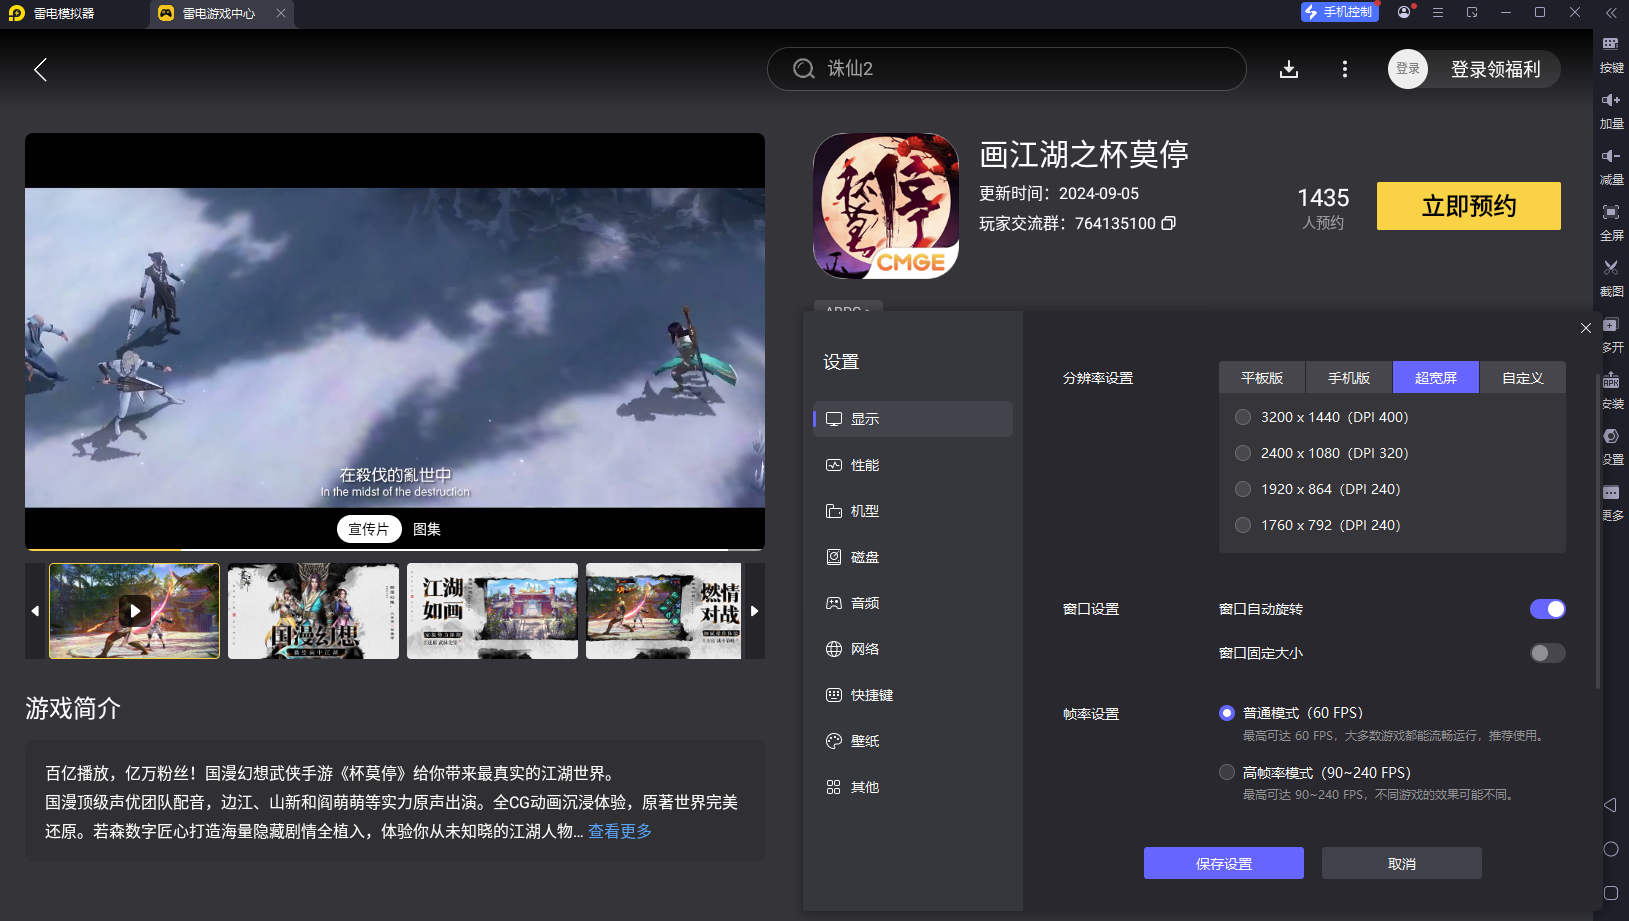Enable 窗口固定大小 switch

coord(1547,653)
